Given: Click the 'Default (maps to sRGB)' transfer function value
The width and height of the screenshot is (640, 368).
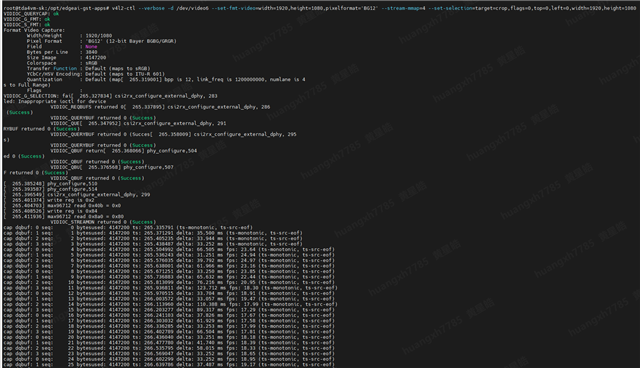Looking at the screenshot, I should click(118, 69).
